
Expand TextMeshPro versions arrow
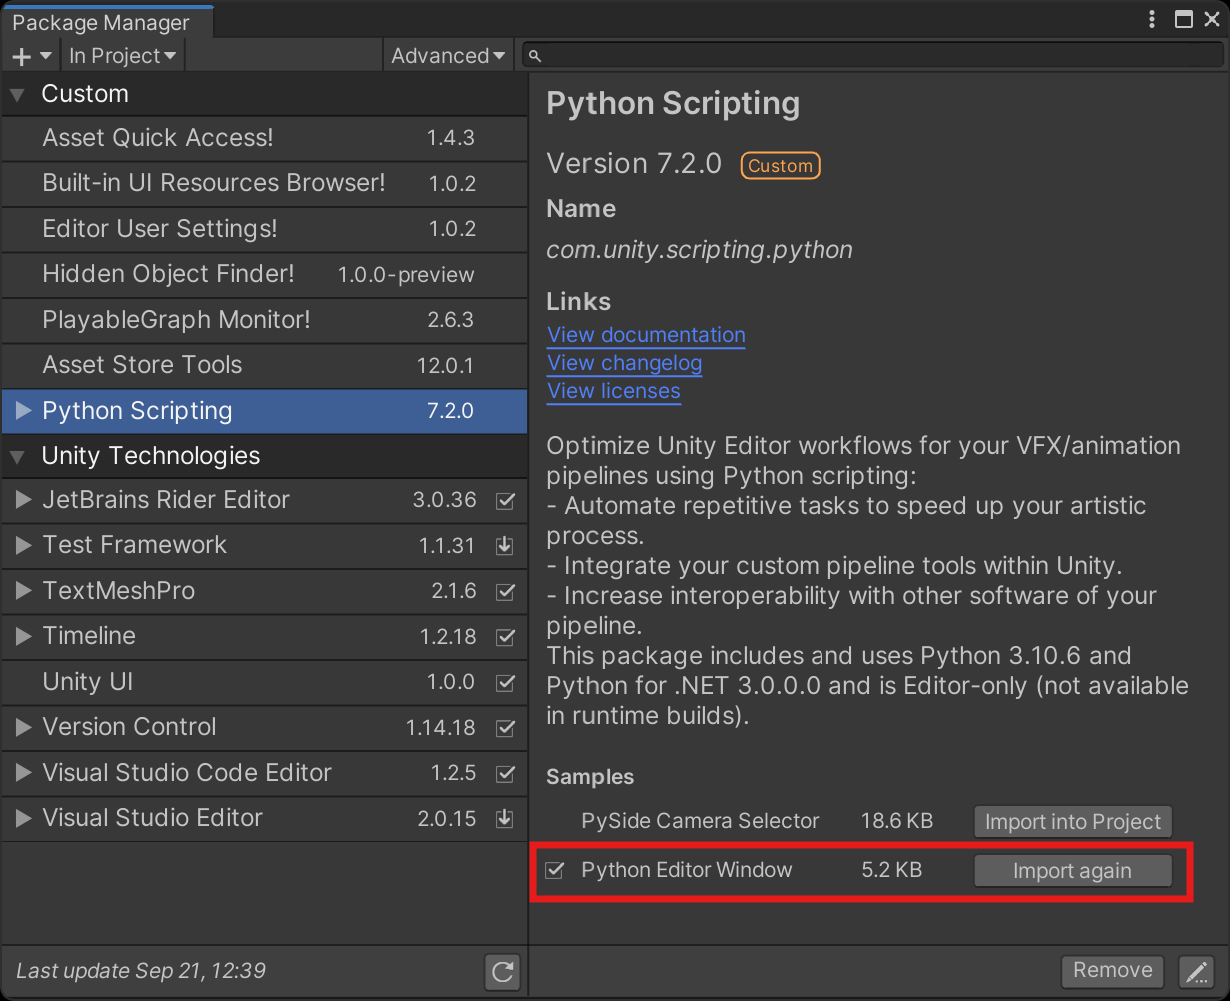(23, 591)
